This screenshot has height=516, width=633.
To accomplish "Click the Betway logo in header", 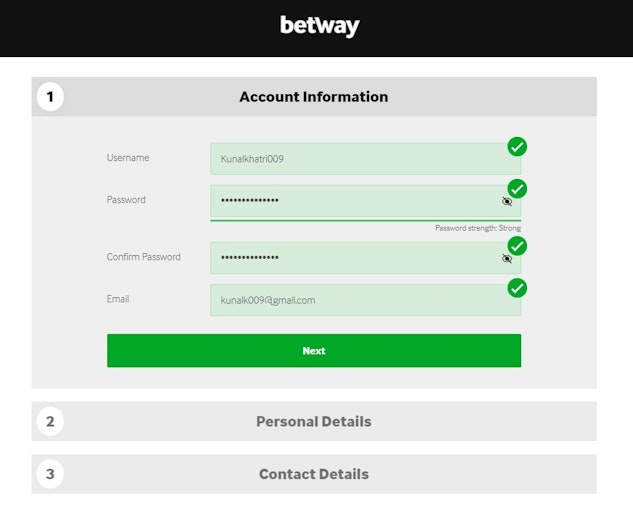I will click(319, 27).
